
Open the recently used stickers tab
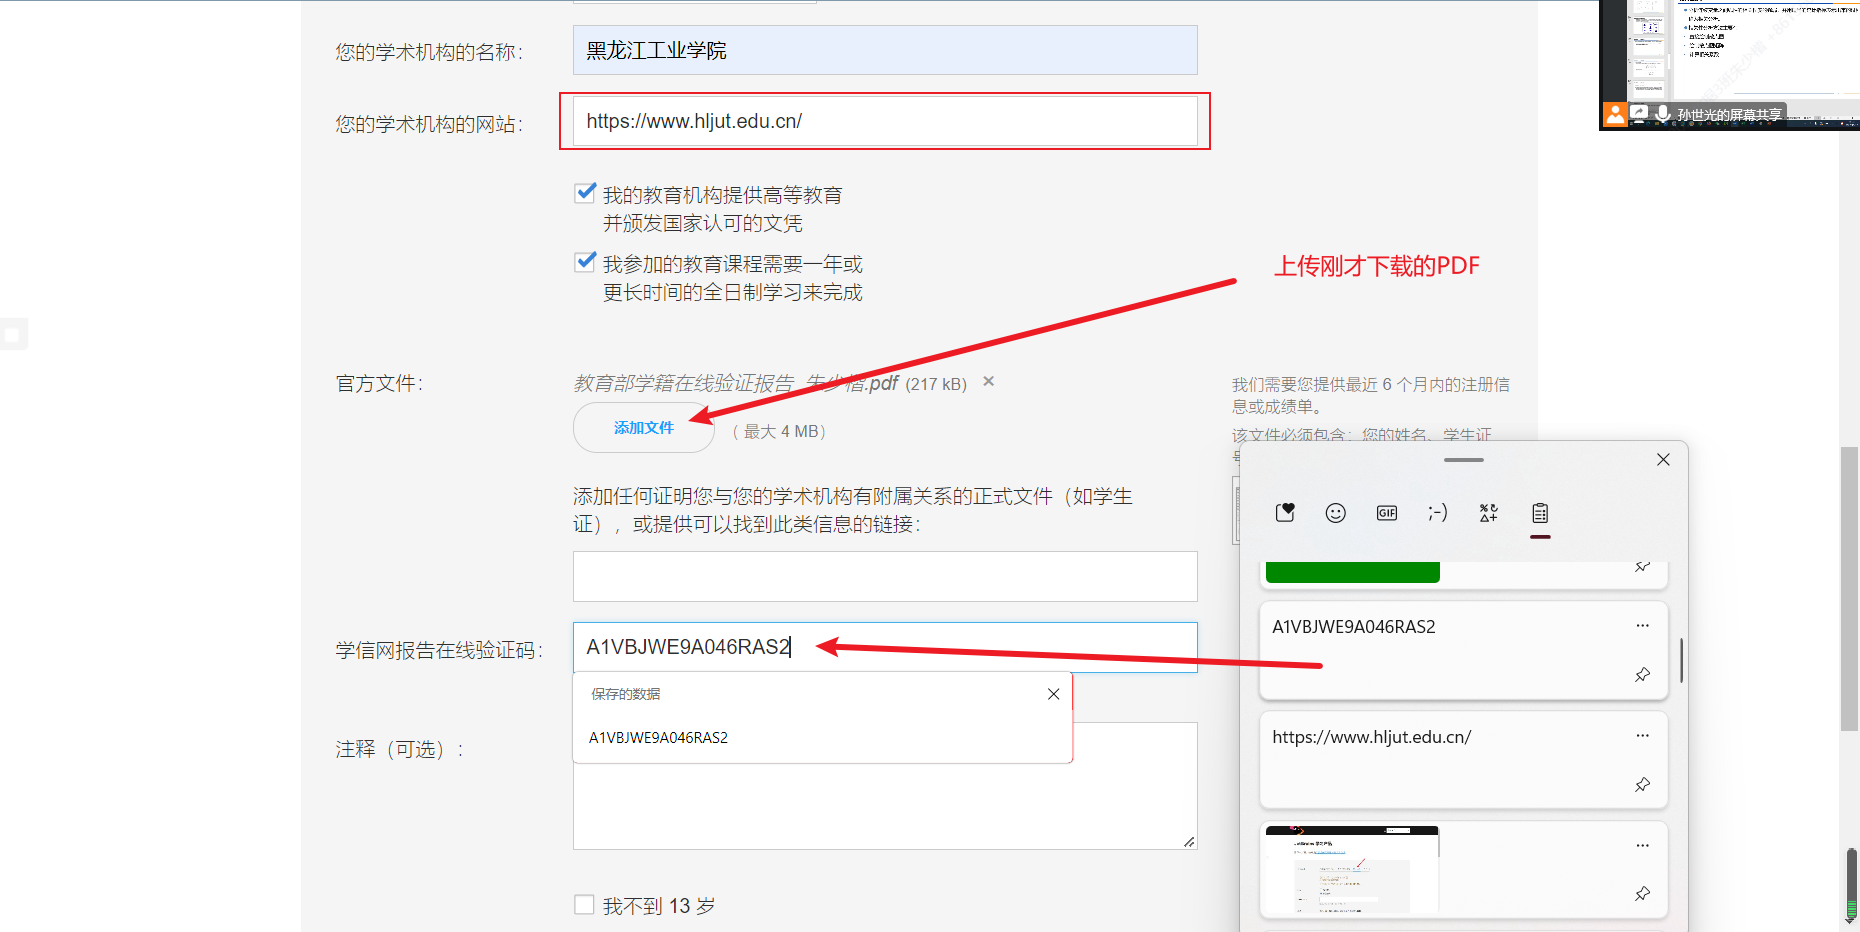tap(1285, 513)
